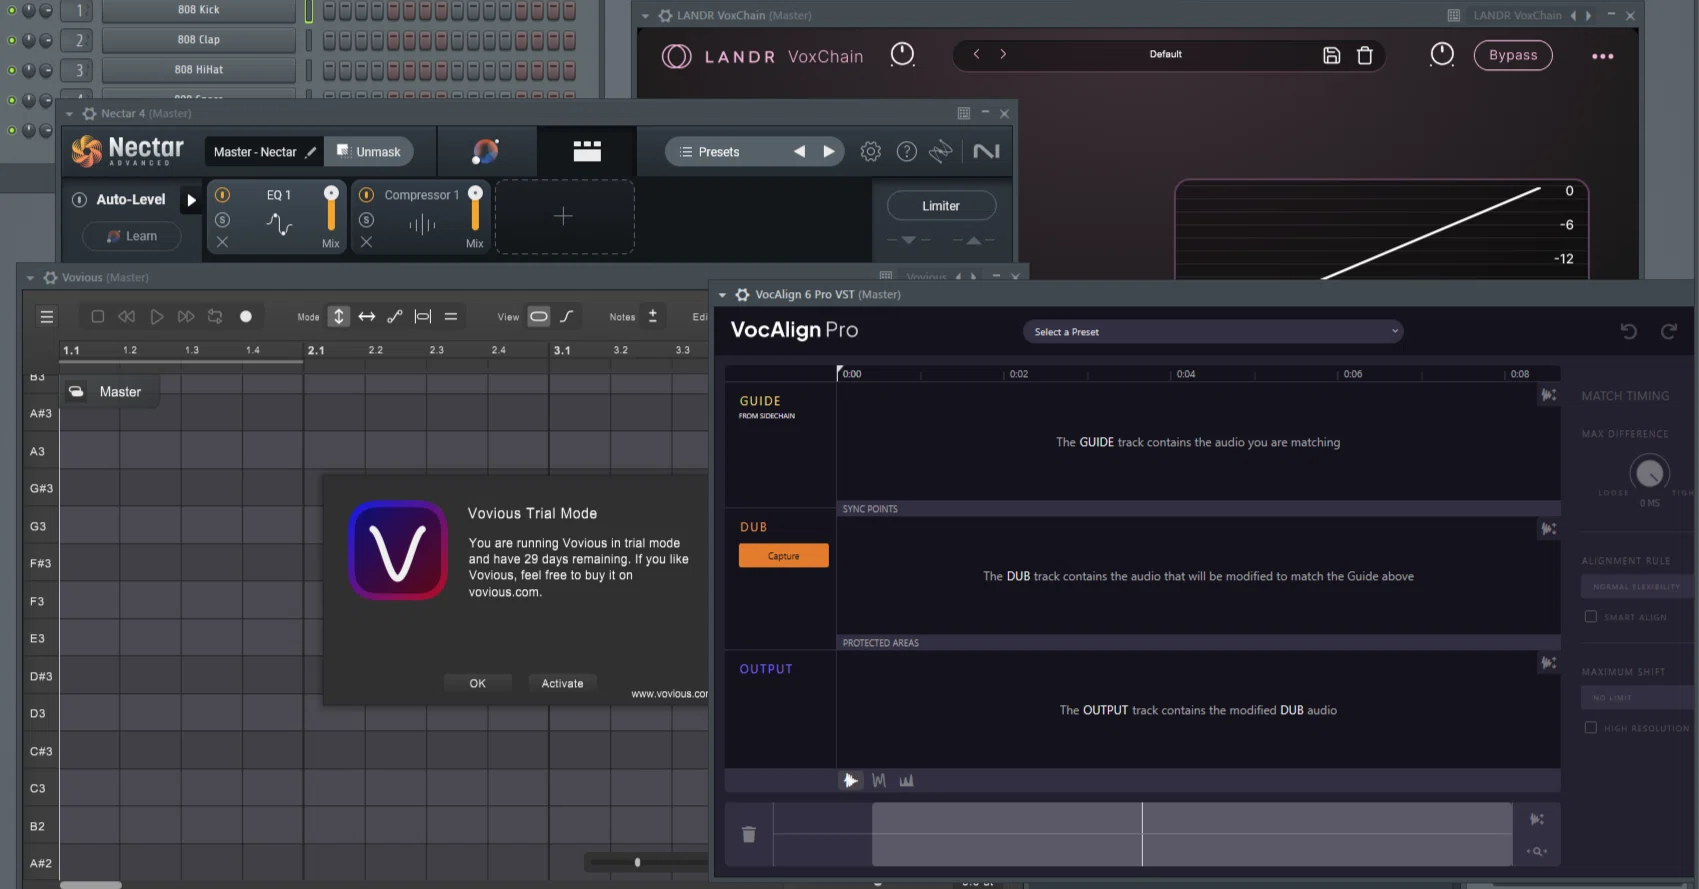Viewport: 1699px width, 889px height.
Task: Switch Vovious view to pitch curve
Action: [567, 317]
